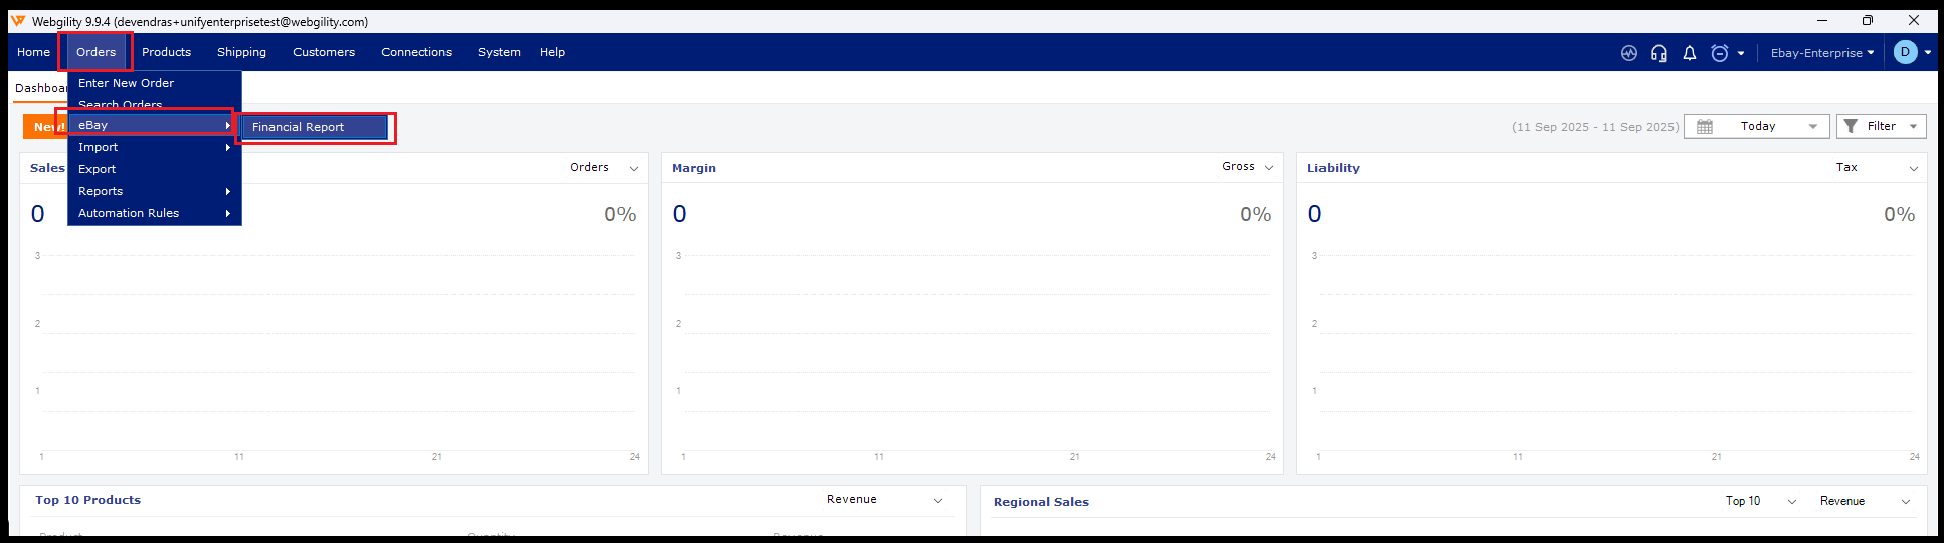Click the calendar icon in date selector
Image resolution: width=1944 pixels, height=543 pixels.
click(1705, 126)
